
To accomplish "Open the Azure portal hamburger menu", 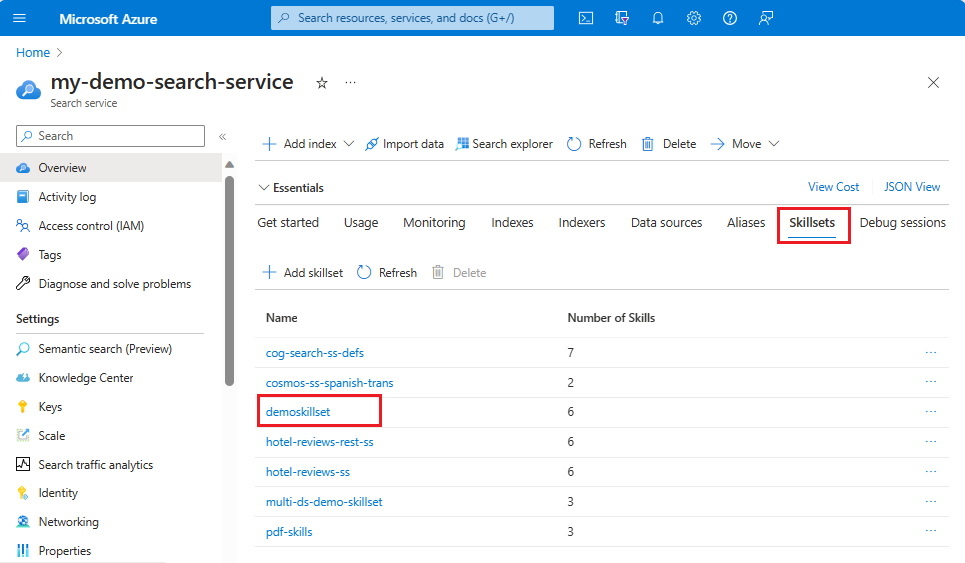I will pyautogui.click(x=20, y=19).
